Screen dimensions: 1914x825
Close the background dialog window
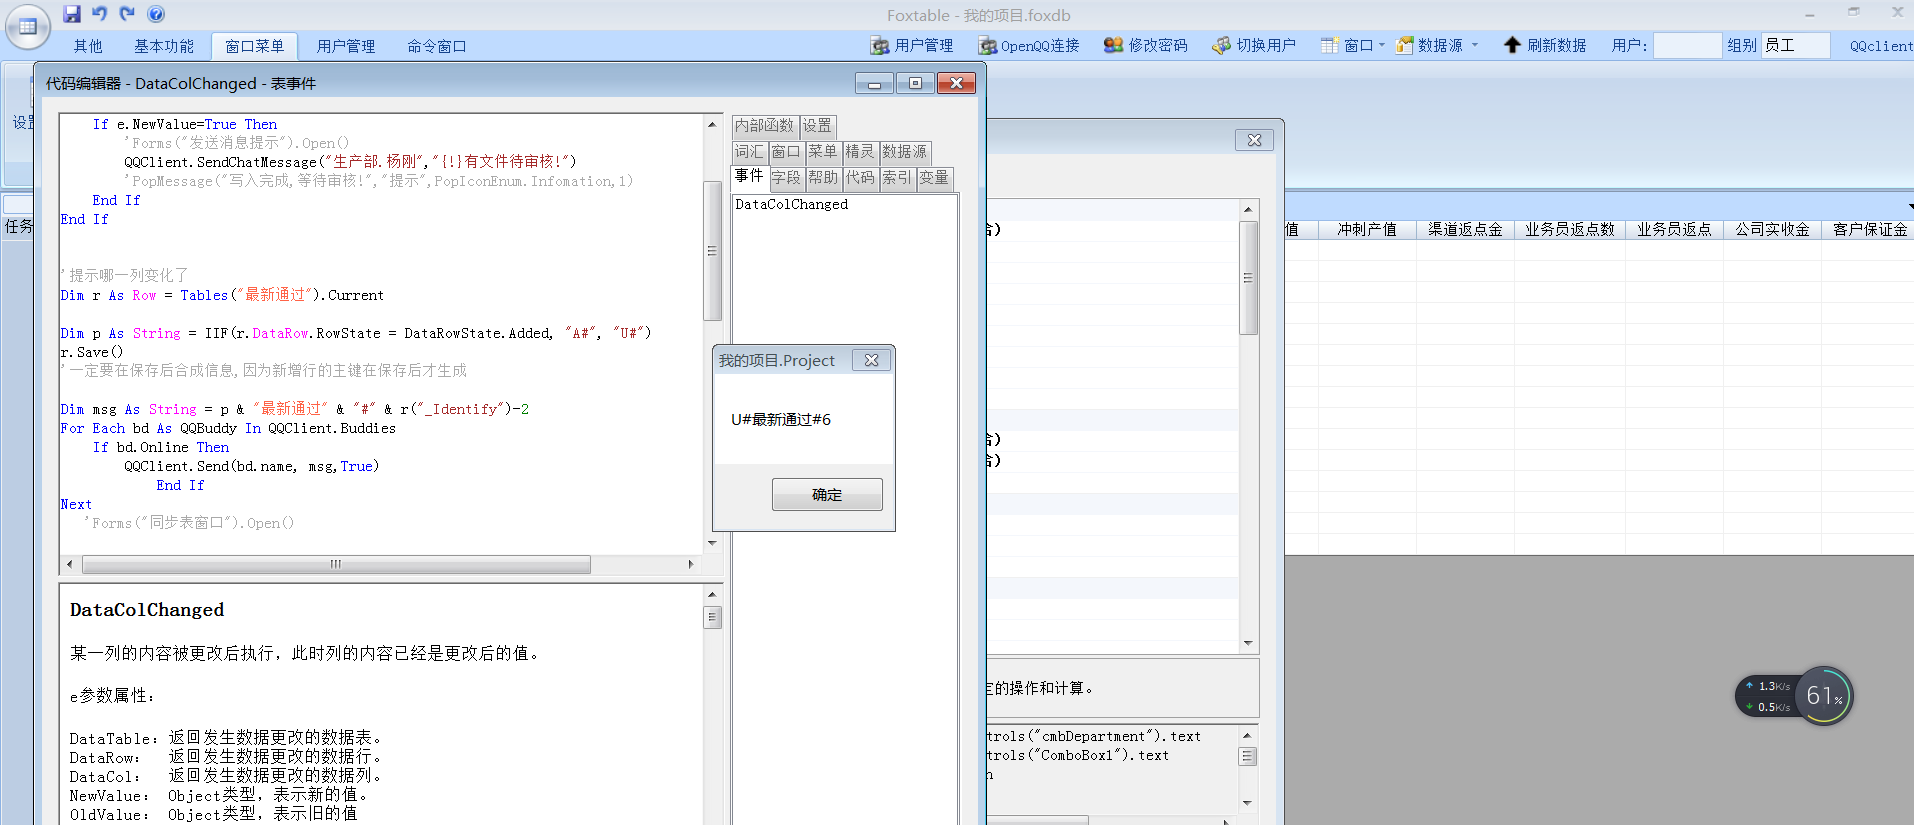pyautogui.click(x=1254, y=140)
